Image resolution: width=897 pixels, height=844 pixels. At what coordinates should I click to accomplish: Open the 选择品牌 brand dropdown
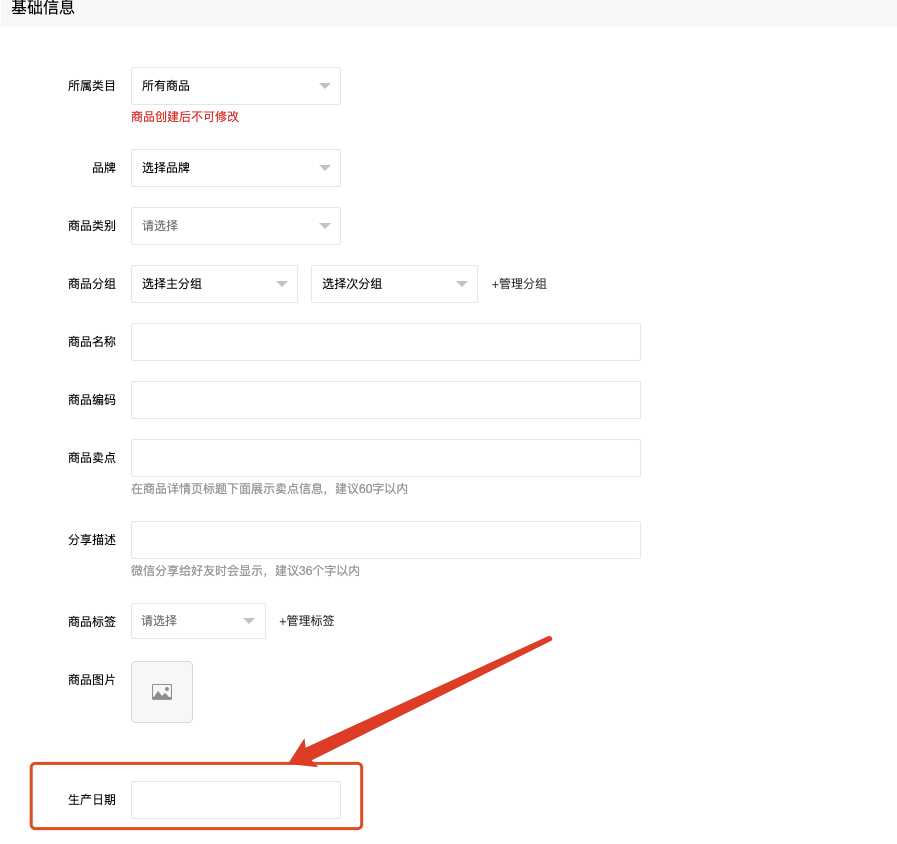236,168
